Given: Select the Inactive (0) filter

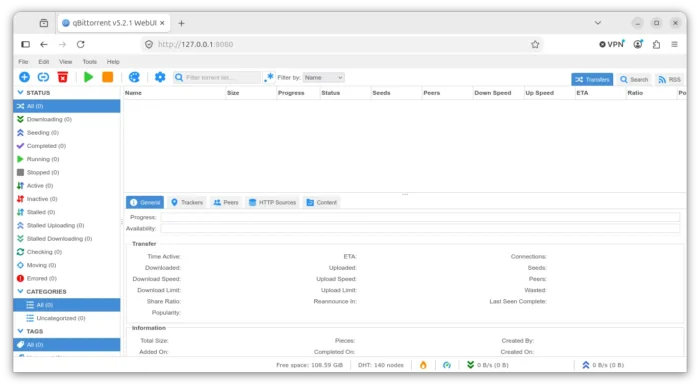Looking at the screenshot, I should [x=67, y=199].
